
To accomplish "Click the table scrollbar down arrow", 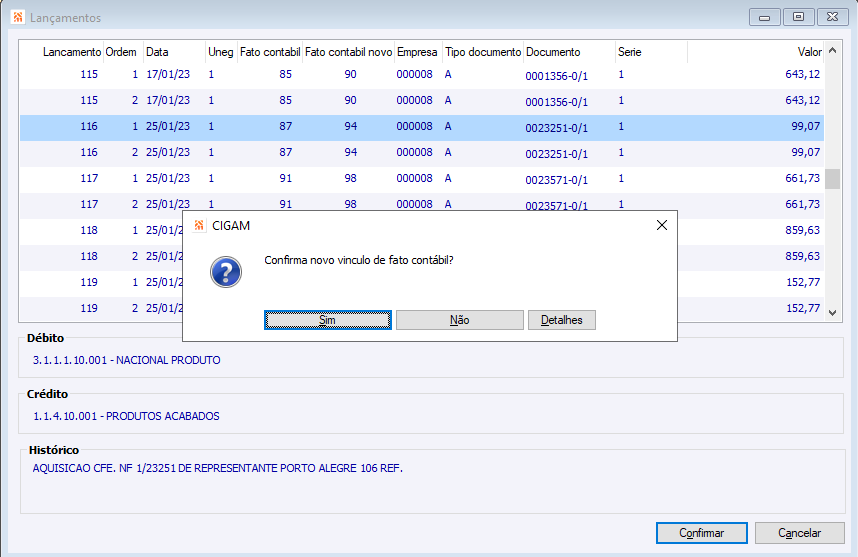I will tap(832, 313).
